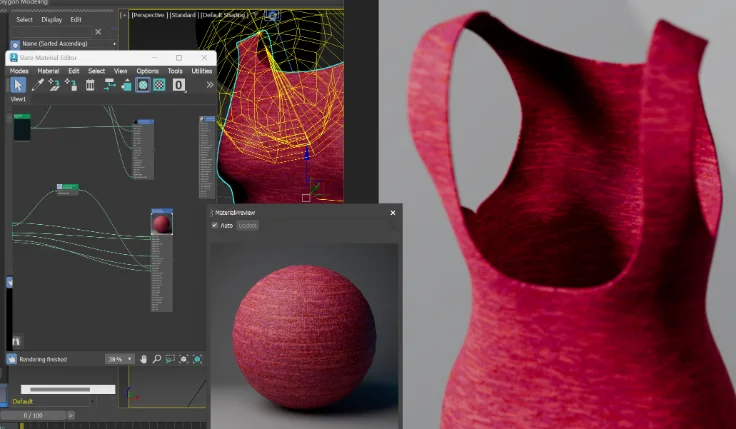This screenshot has height=429, width=736.
Task: Open the Material ID Channel flyout
Action: [179, 85]
